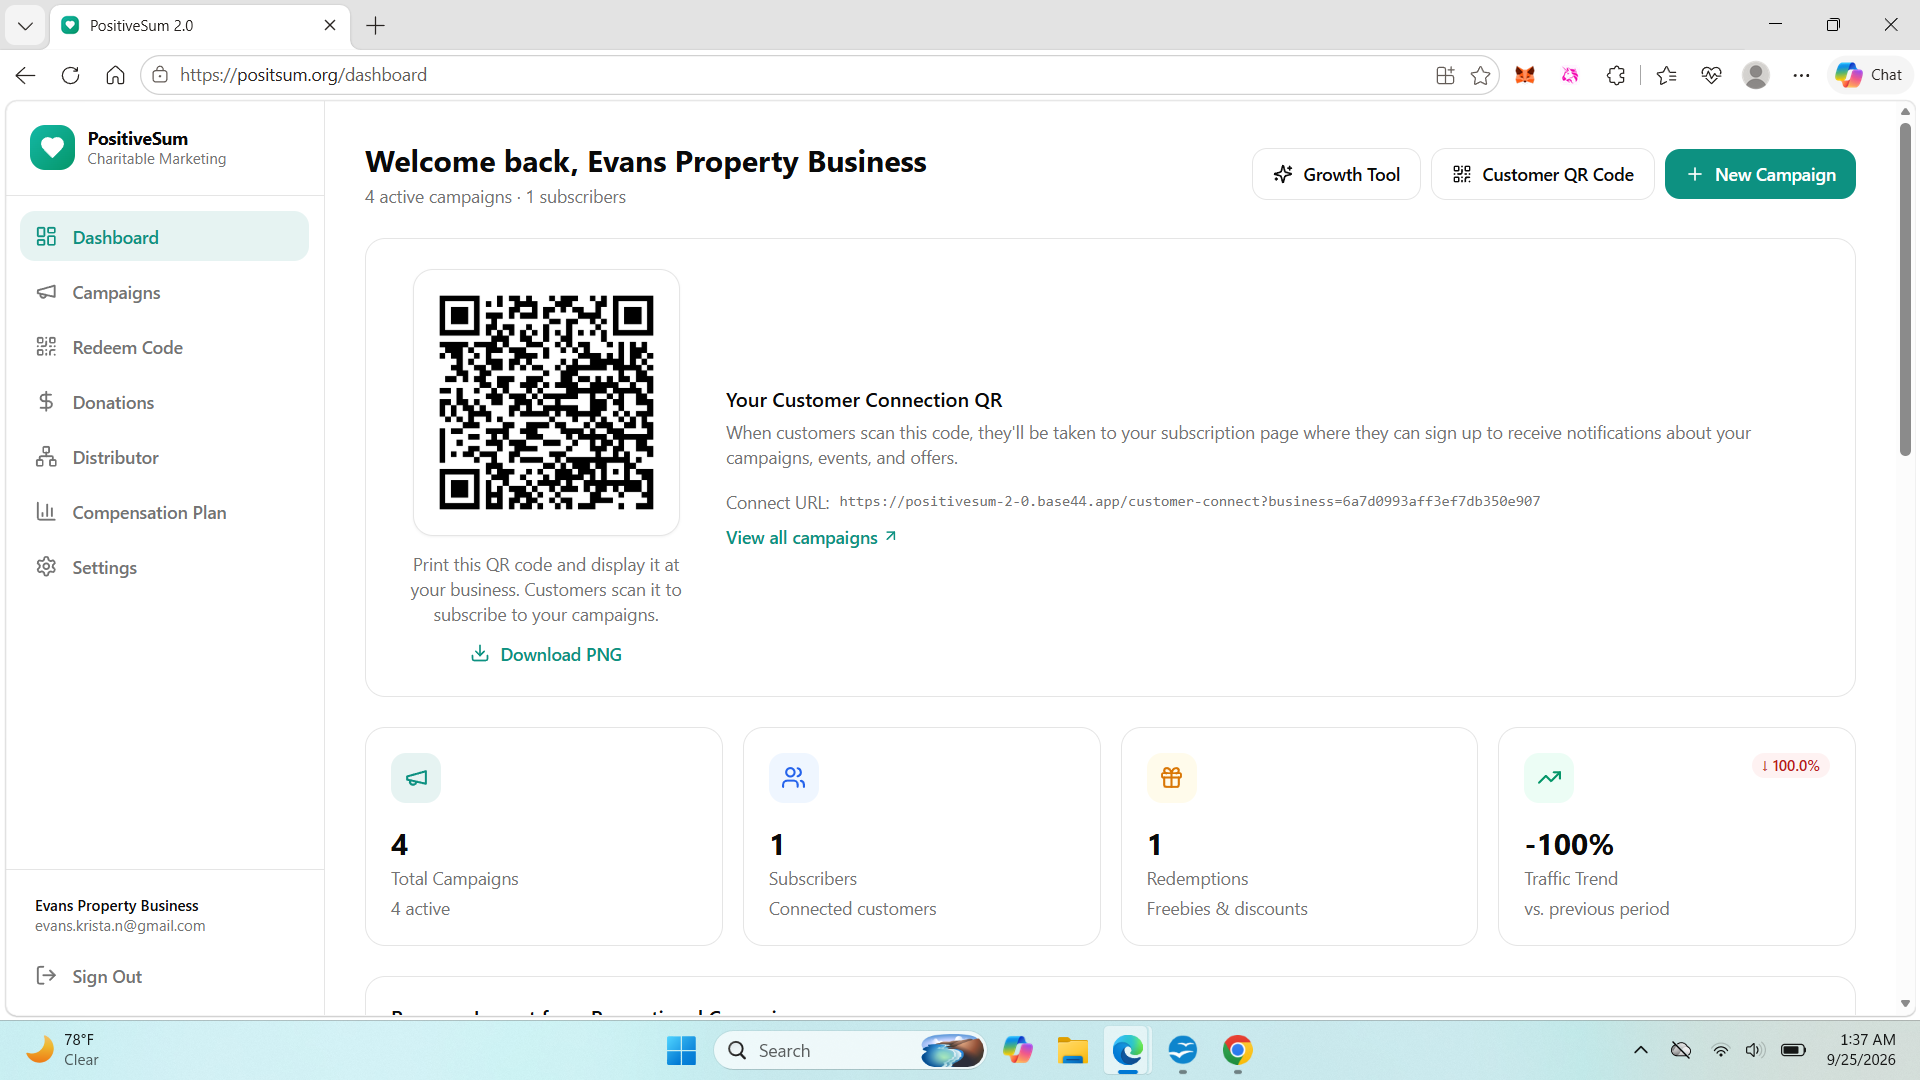Viewport: 1920px width, 1080px height.
Task: Click the browser address bar
Action: (800, 75)
